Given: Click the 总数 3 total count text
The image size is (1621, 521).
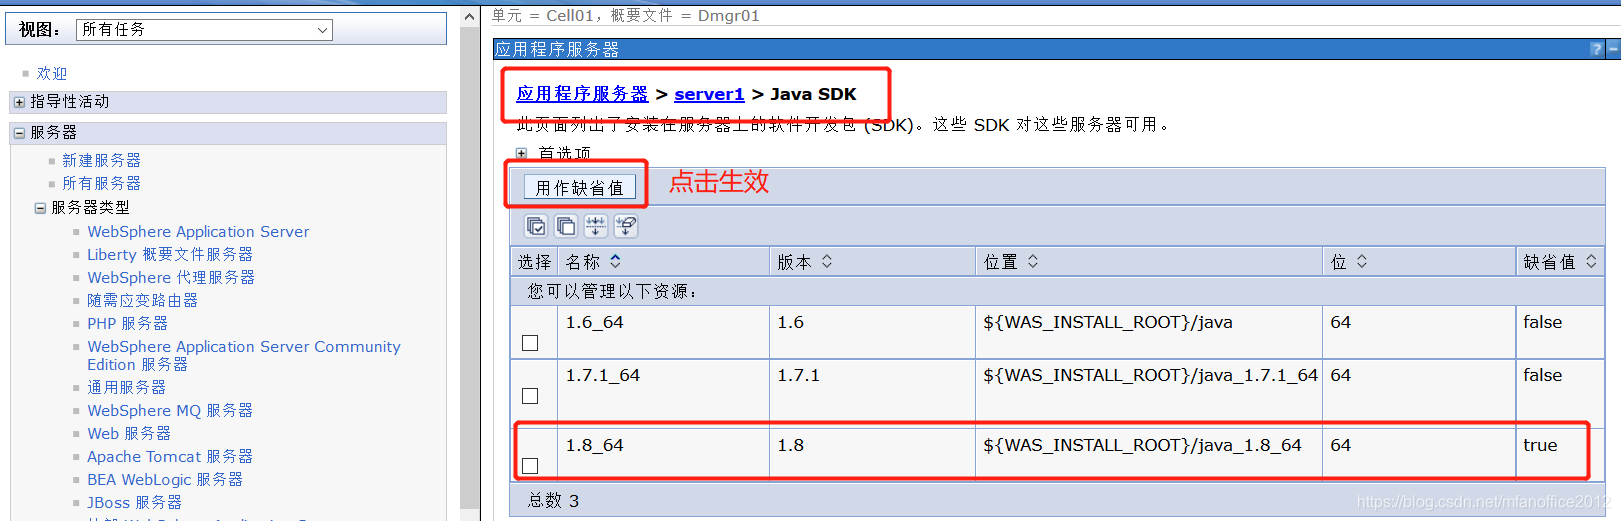Looking at the screenshot, I should (553, 500).
